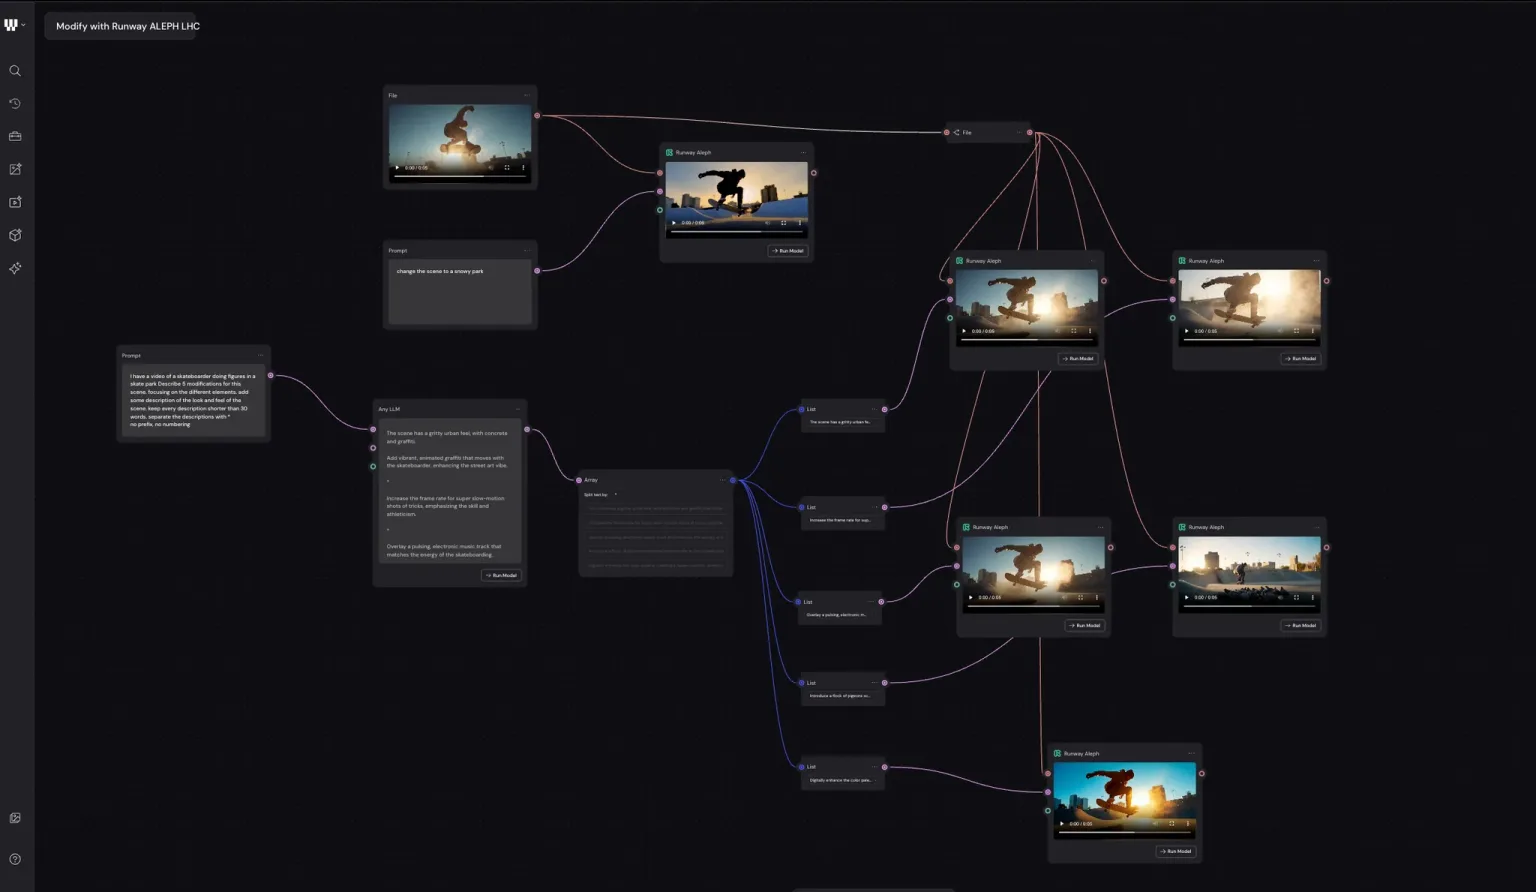The image size is (1536, 892).
Task: Play the source video in the File node
Action: pos(397,168)
